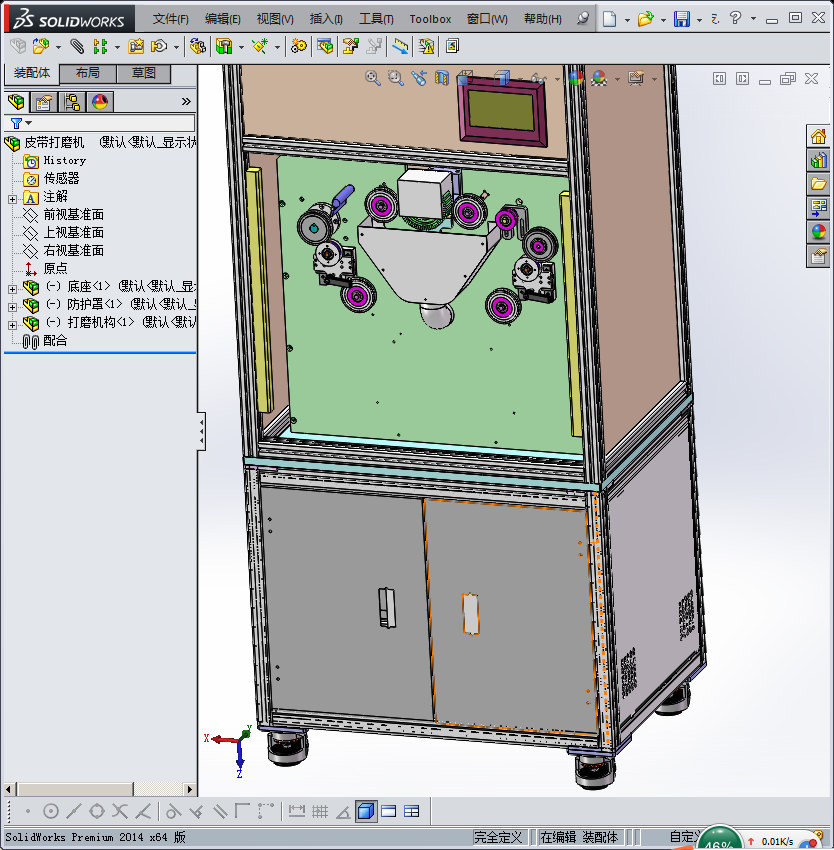Viewport: 834px width, 850px height.
Task: Open the 编辑(E) menu
Action: [x=222, y=19]
